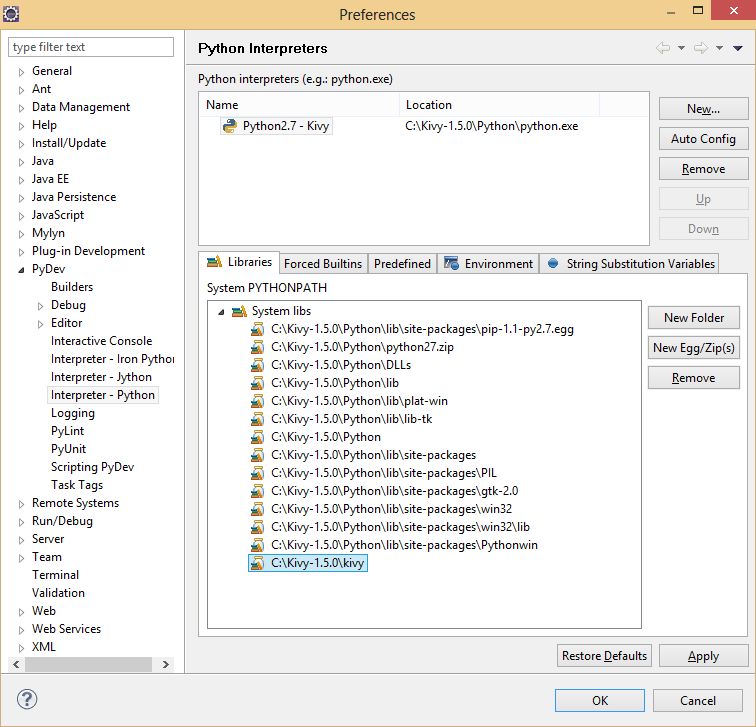
Task: Cancel the Preferences dialog
Action: tap(698, 700)
